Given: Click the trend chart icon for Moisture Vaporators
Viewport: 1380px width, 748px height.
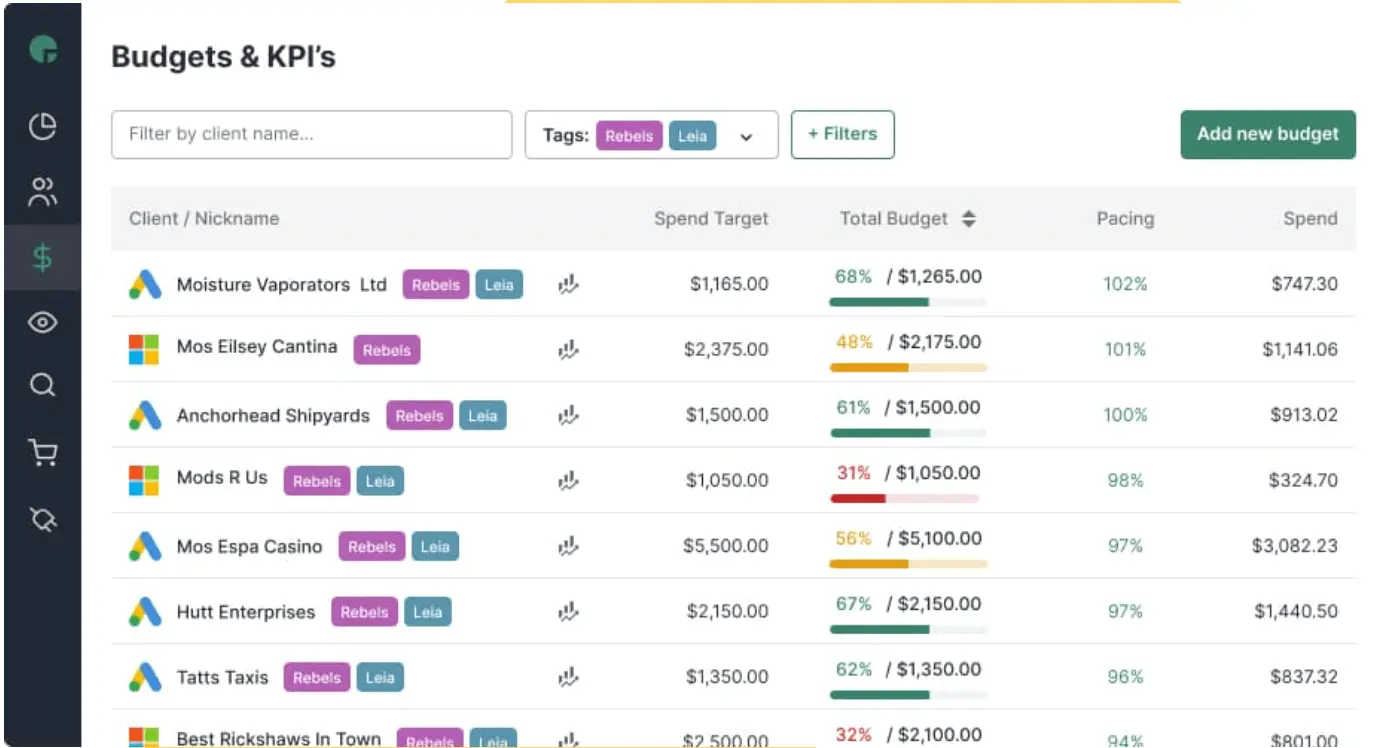Looking at the screenshot, I should tap(569, 285).
